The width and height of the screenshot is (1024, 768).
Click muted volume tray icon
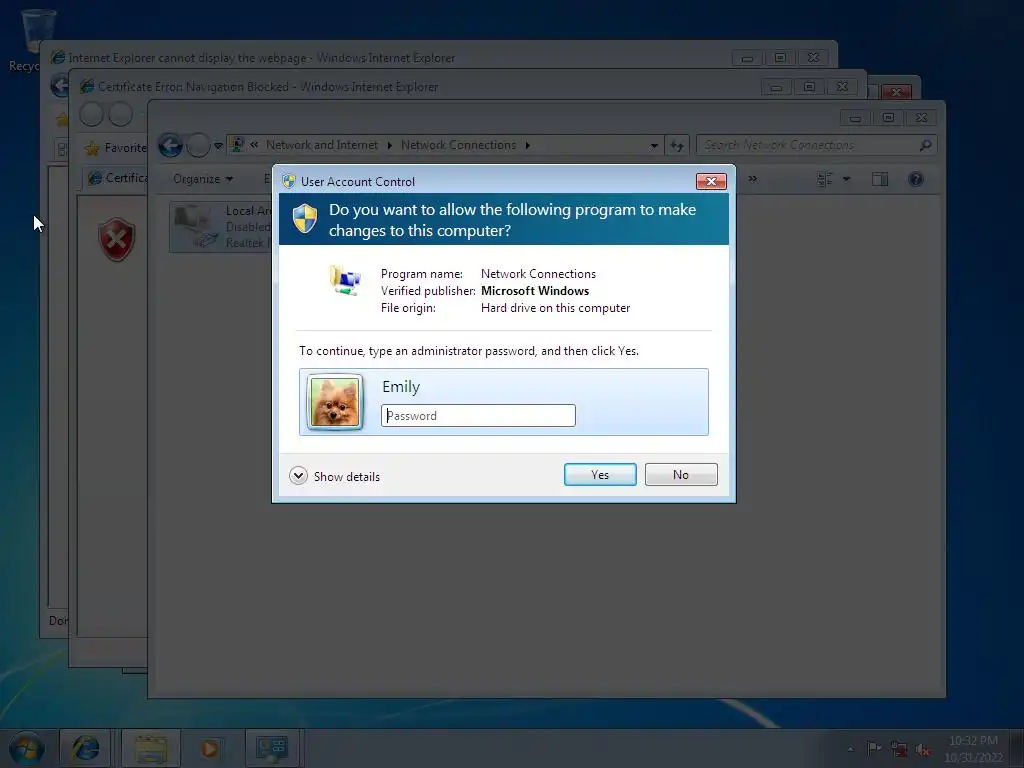[x=923, y=749]
